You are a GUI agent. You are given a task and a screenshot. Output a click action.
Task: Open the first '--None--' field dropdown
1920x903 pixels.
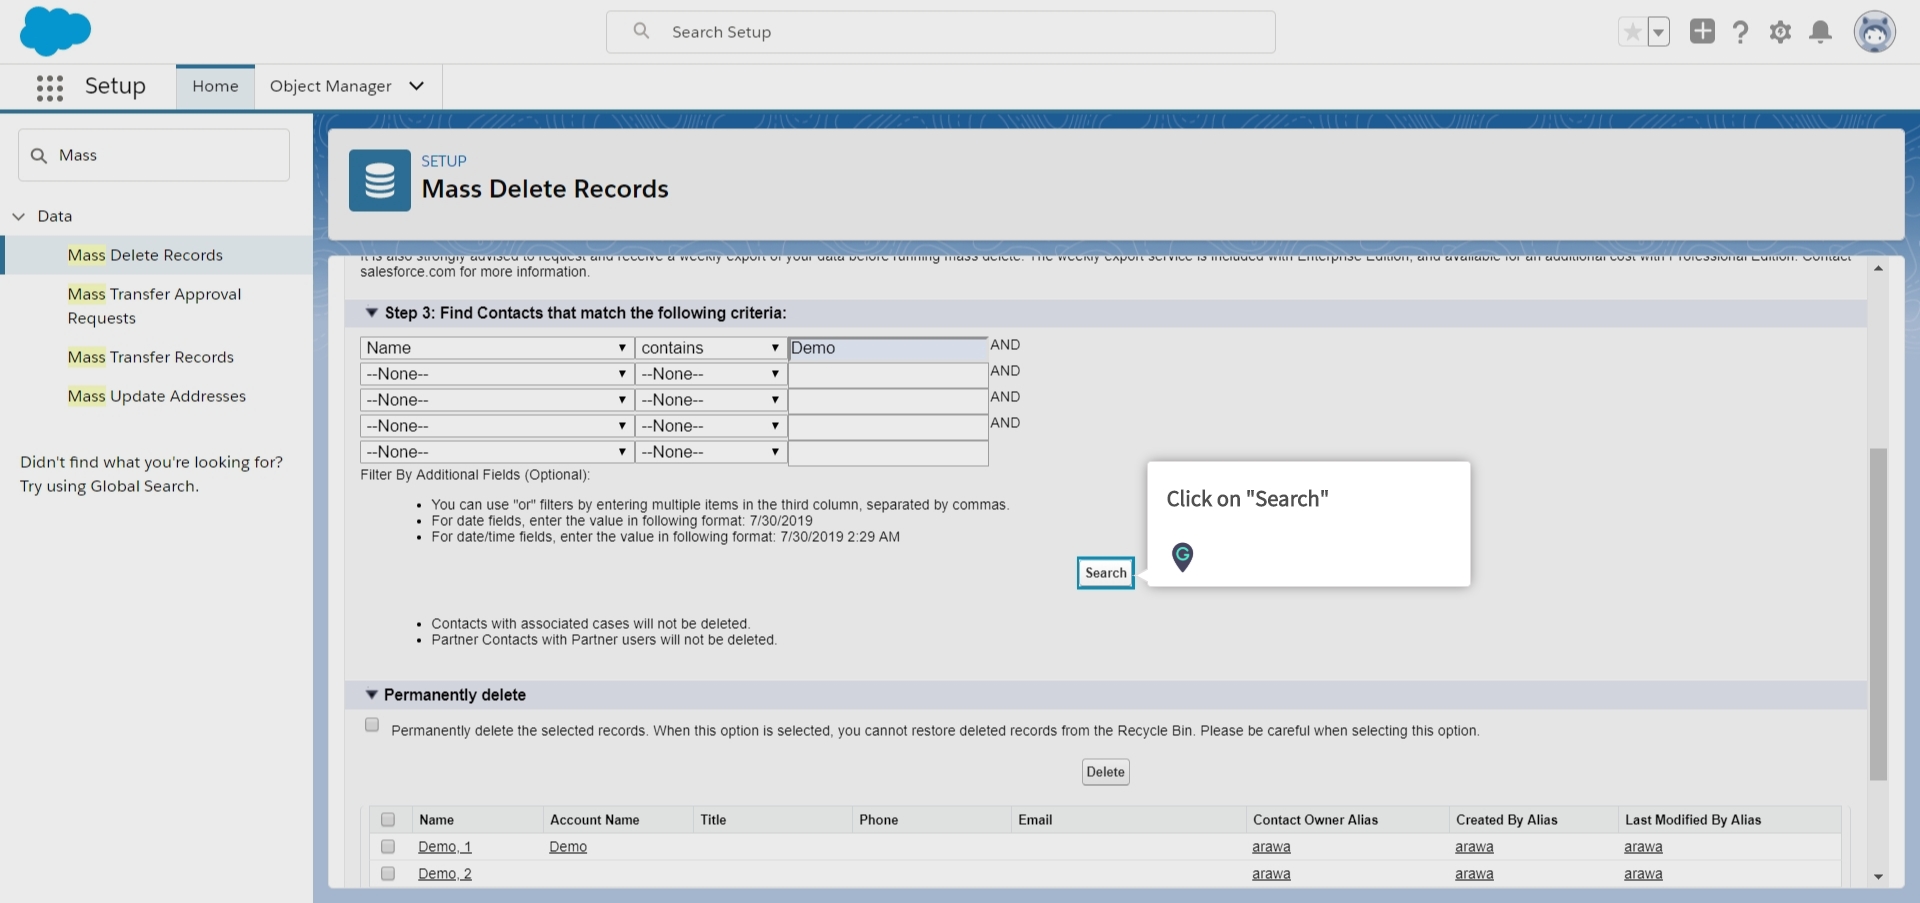click(495, 374)
